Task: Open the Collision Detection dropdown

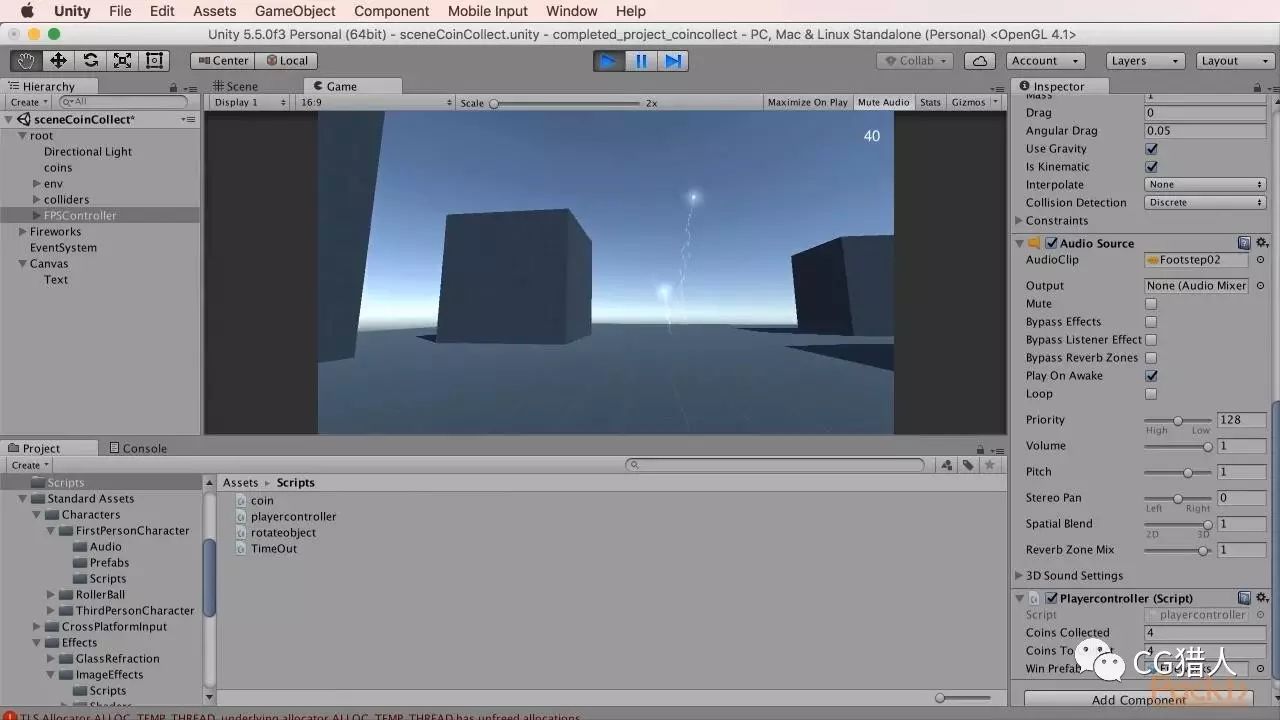Action: click(1205, 203)
